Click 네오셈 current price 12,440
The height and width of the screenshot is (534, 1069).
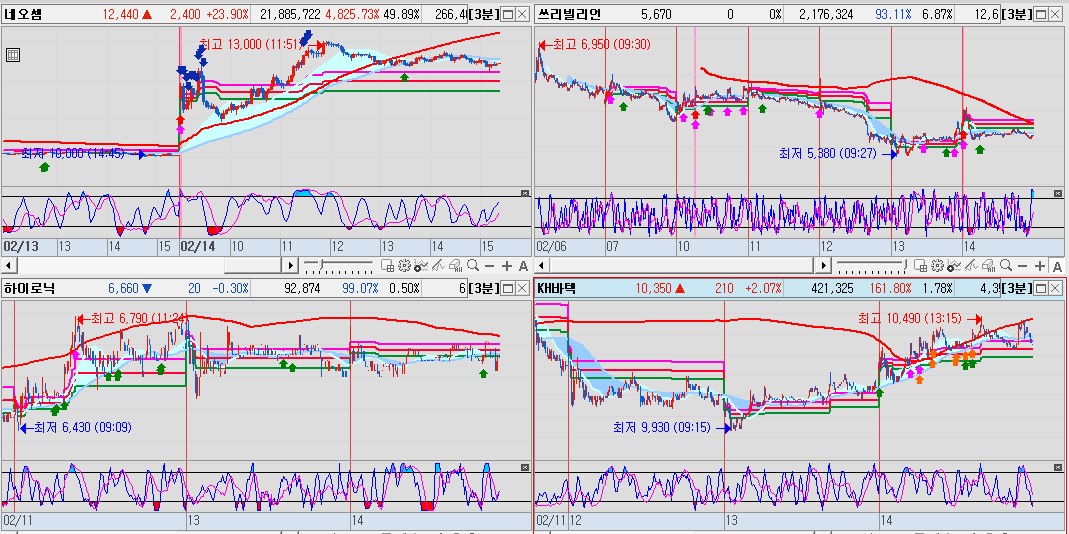pos(121,14)
